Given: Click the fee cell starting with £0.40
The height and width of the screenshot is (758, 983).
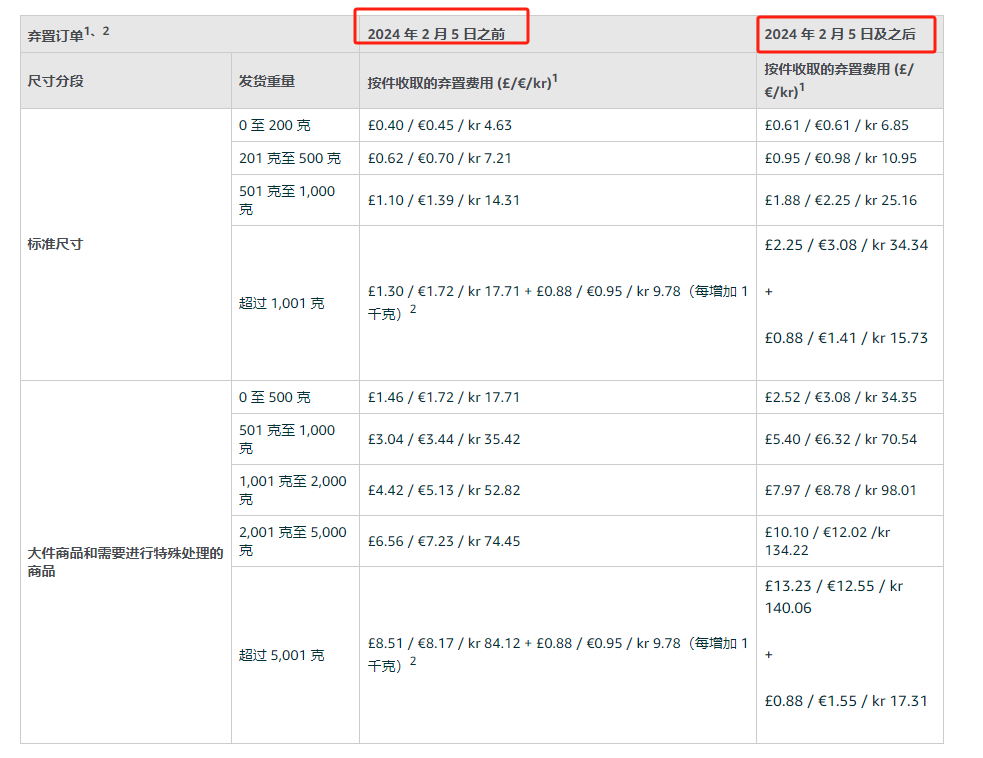Looking at the screenshot, I should (440, 125).
